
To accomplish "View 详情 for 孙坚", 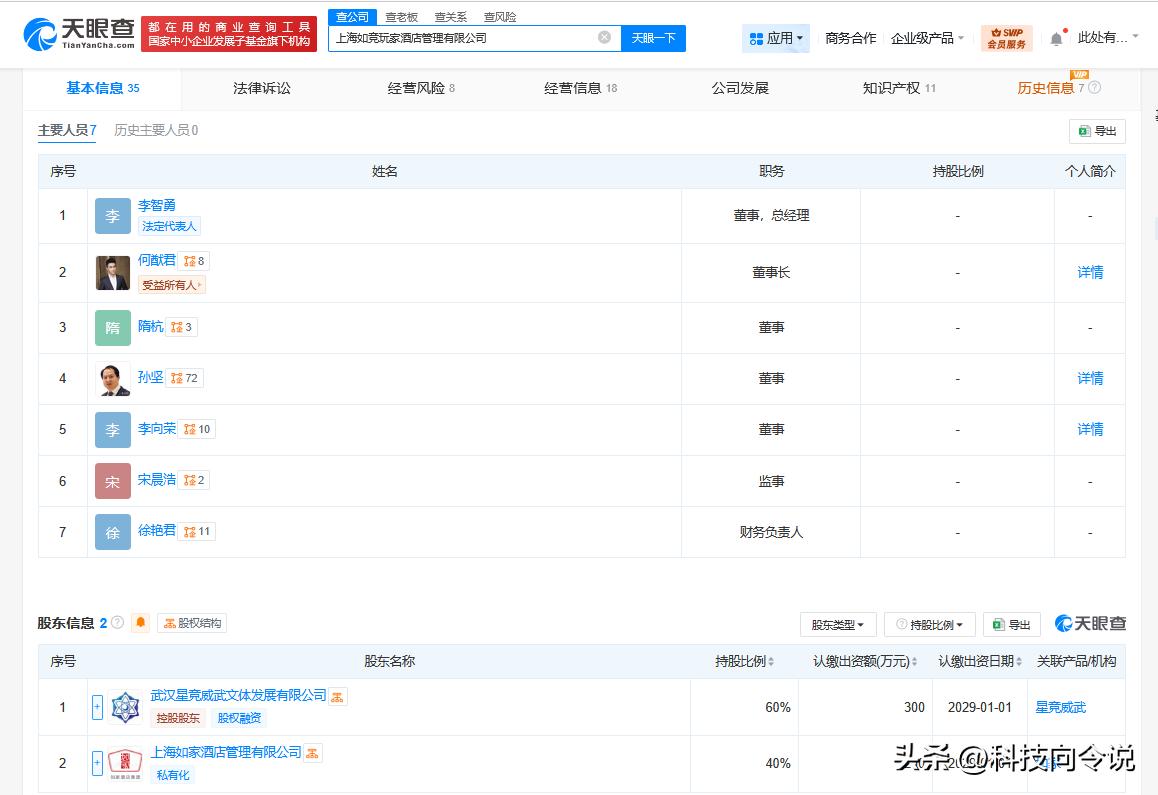I will (1090, 378).
